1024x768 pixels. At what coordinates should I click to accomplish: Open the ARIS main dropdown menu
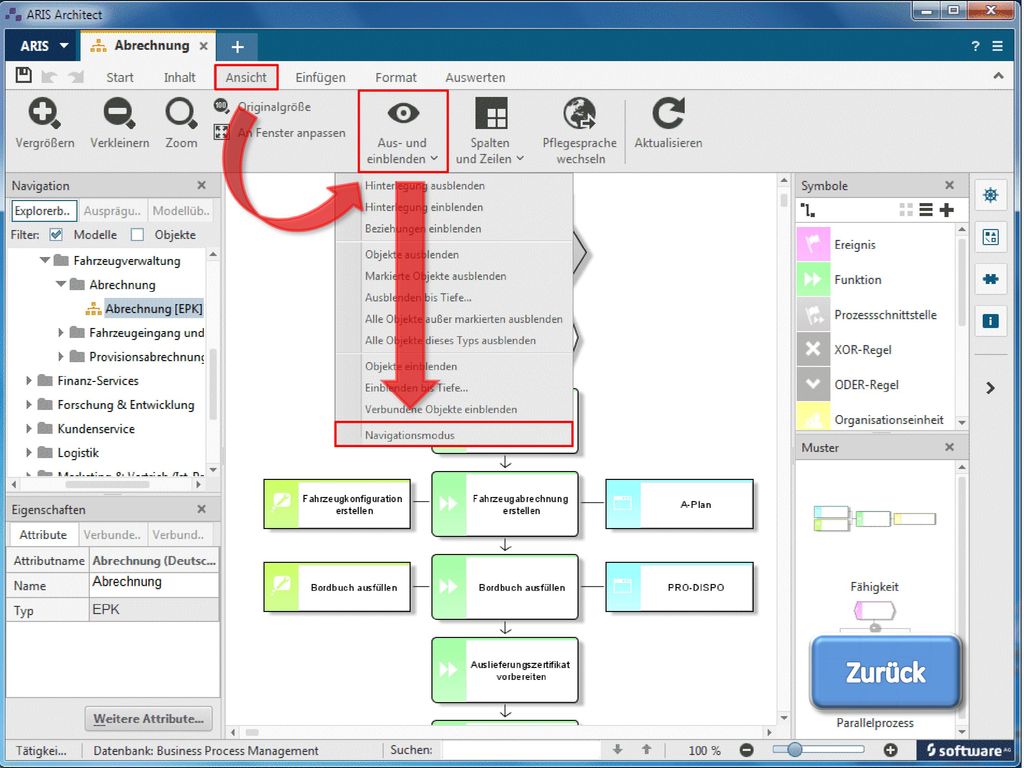pos(43,46)
